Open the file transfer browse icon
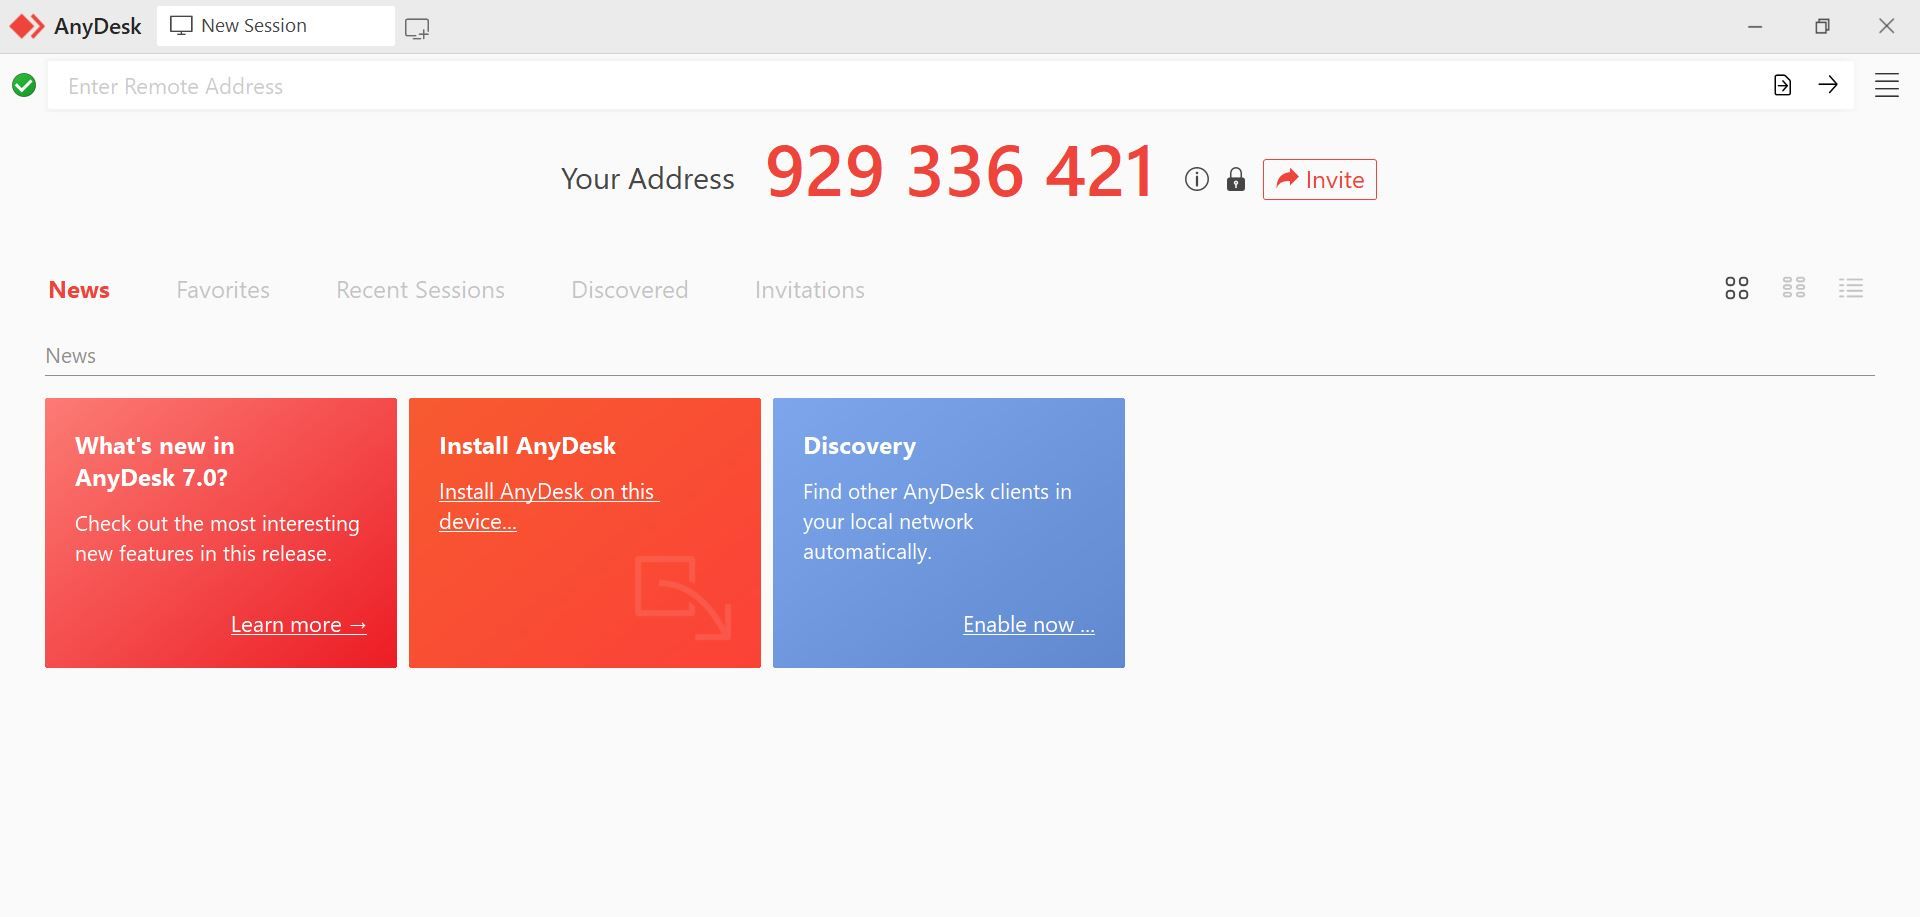This screenshot has width=1920, height=917. pos(1782,85)
